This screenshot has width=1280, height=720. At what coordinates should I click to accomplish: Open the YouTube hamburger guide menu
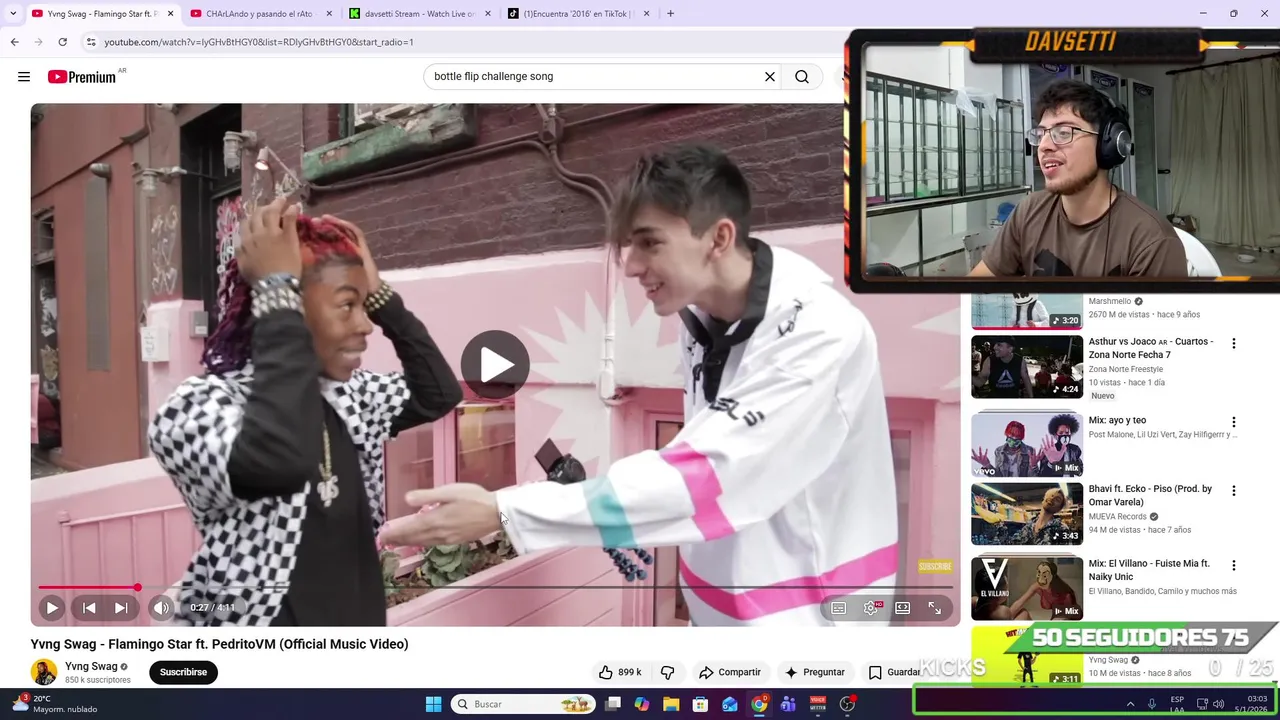[24, 77]
